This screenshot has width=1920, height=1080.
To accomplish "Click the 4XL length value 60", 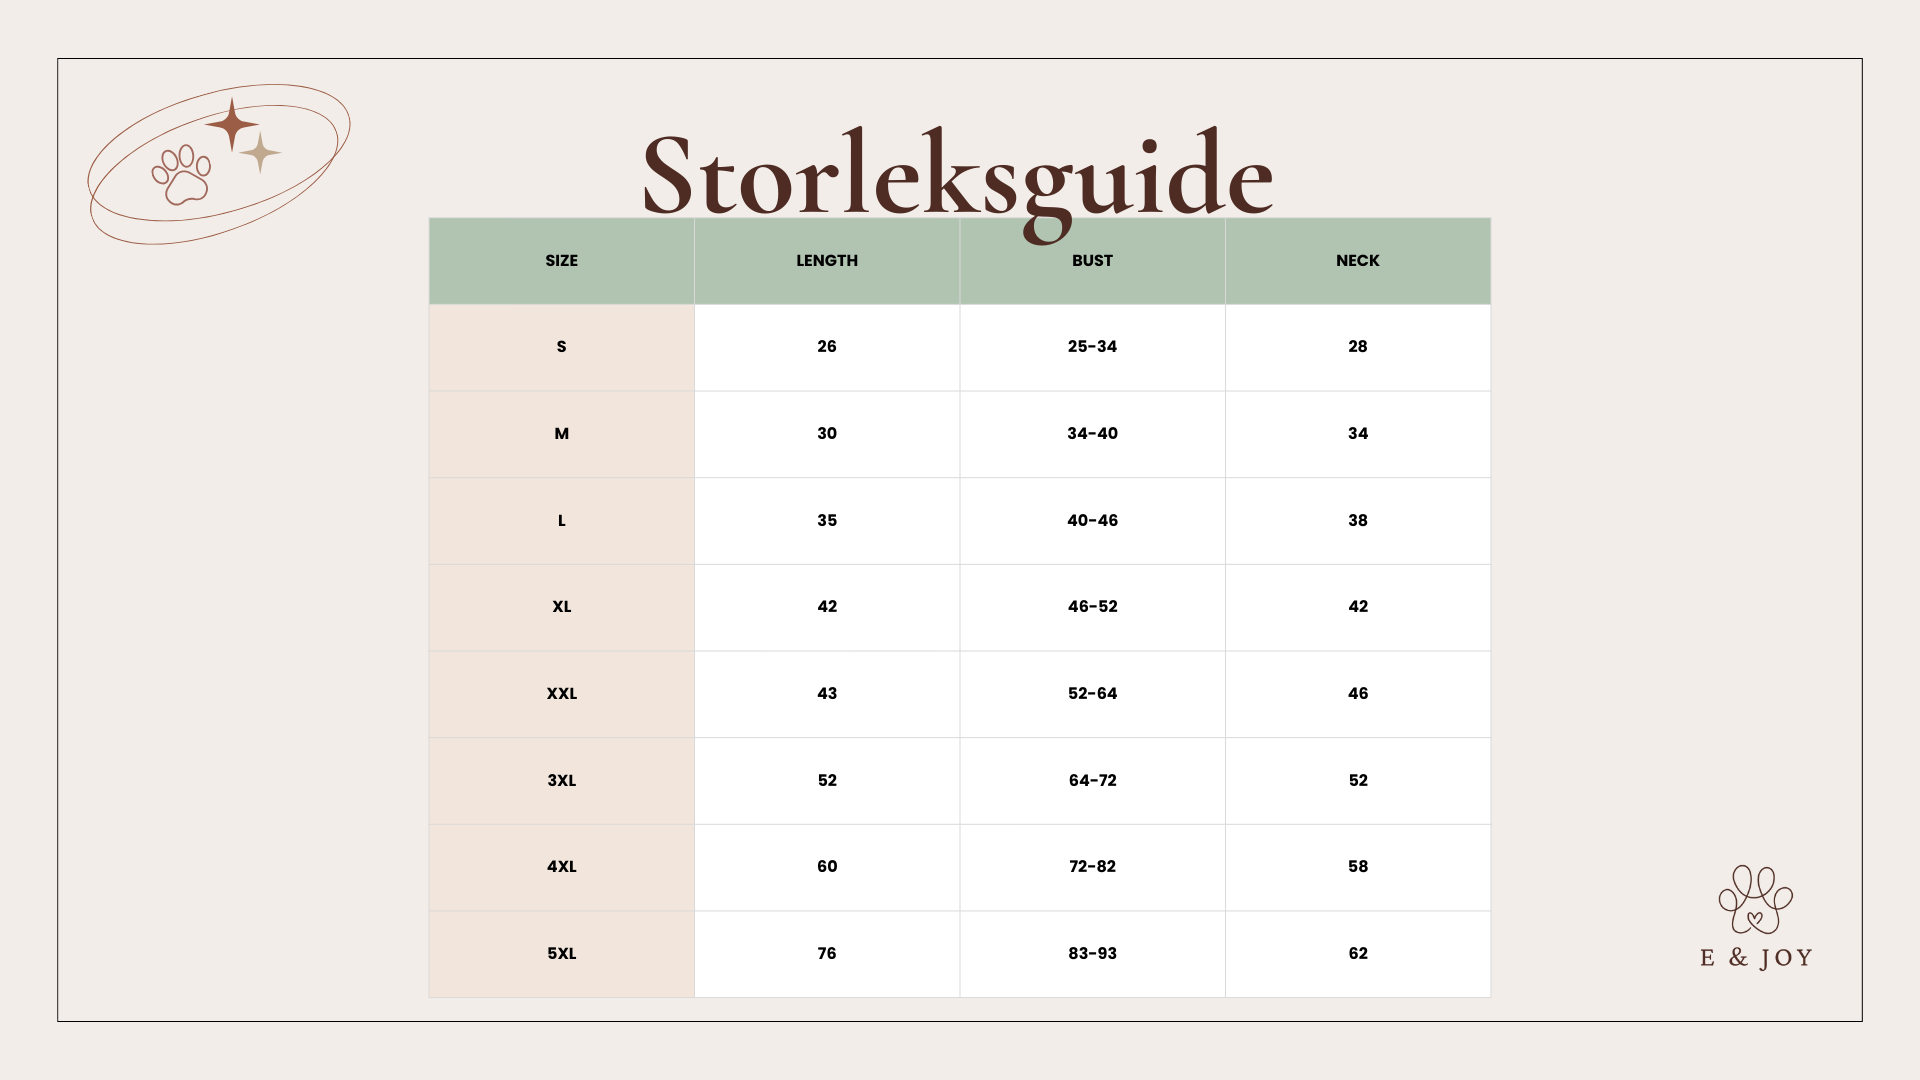I will click(x=827, y=867).
